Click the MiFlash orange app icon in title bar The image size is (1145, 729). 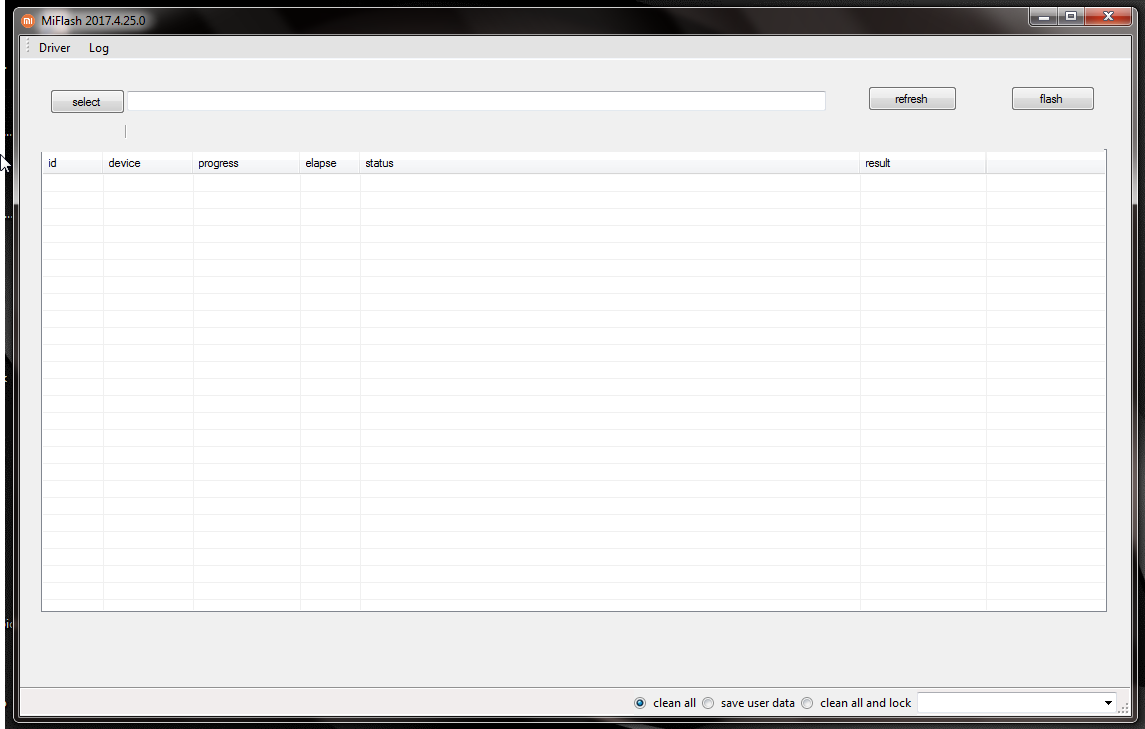[x=28, y=20]
